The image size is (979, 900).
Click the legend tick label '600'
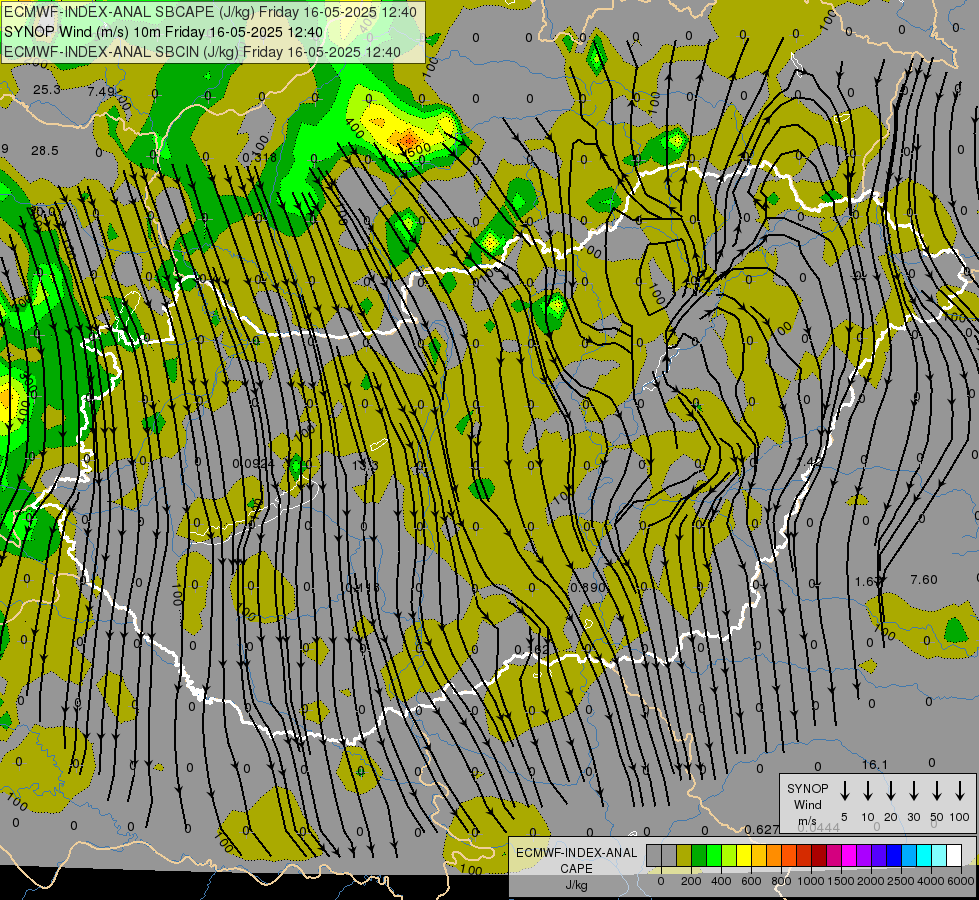click(x=751, y=881)
